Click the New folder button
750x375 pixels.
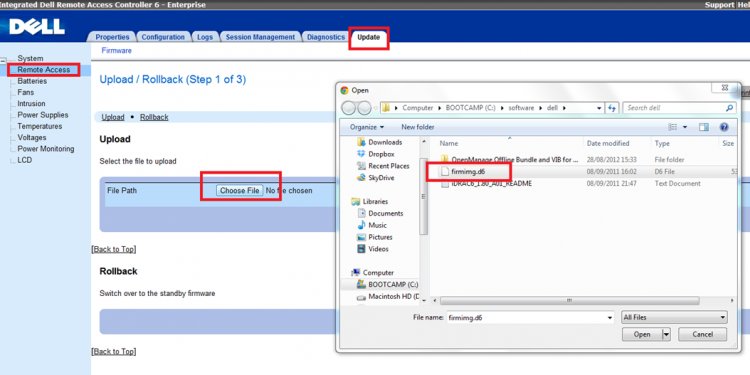(x=418, y=127)
